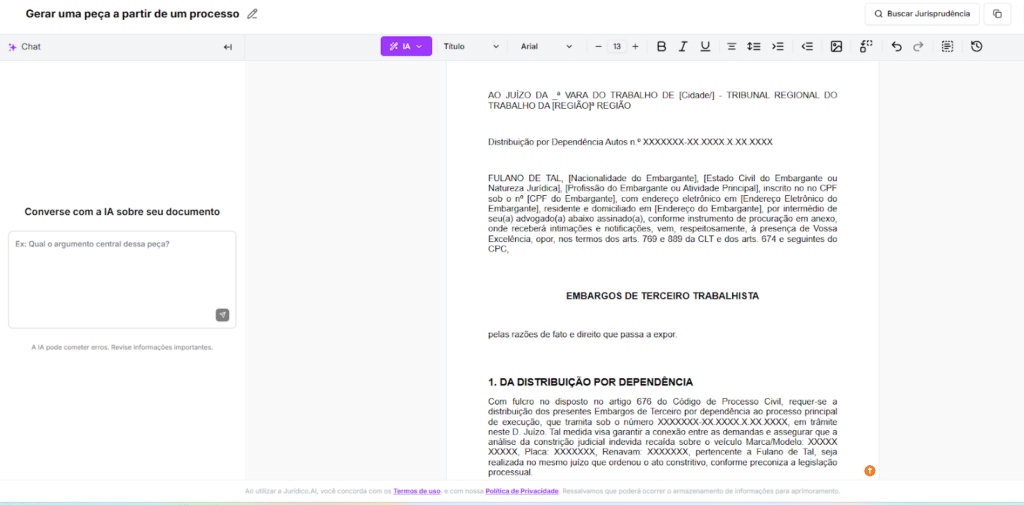Click the FULANO DE TAL name in document
The image size is (1024, 505).
coord(526,178)
